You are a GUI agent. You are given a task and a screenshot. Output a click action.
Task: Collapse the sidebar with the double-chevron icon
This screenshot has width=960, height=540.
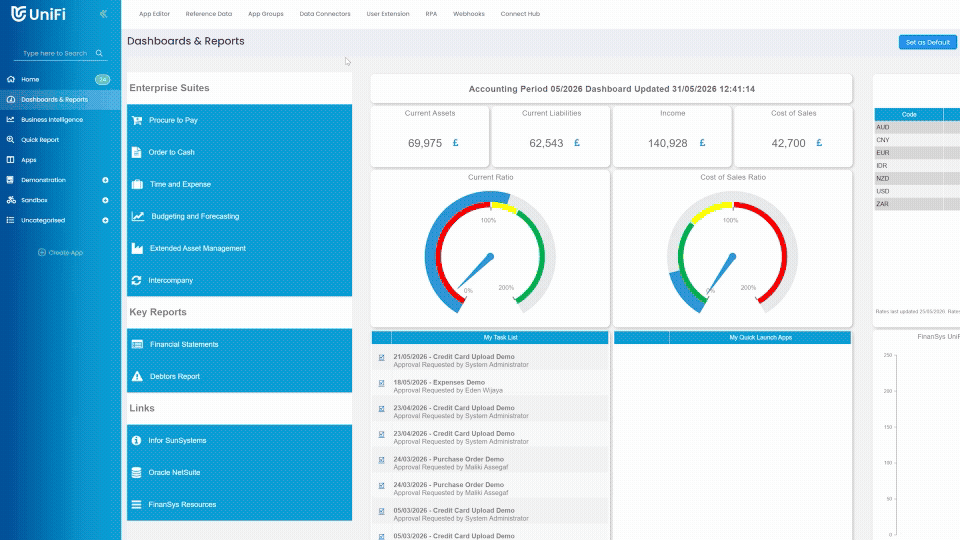pos(103,13)
